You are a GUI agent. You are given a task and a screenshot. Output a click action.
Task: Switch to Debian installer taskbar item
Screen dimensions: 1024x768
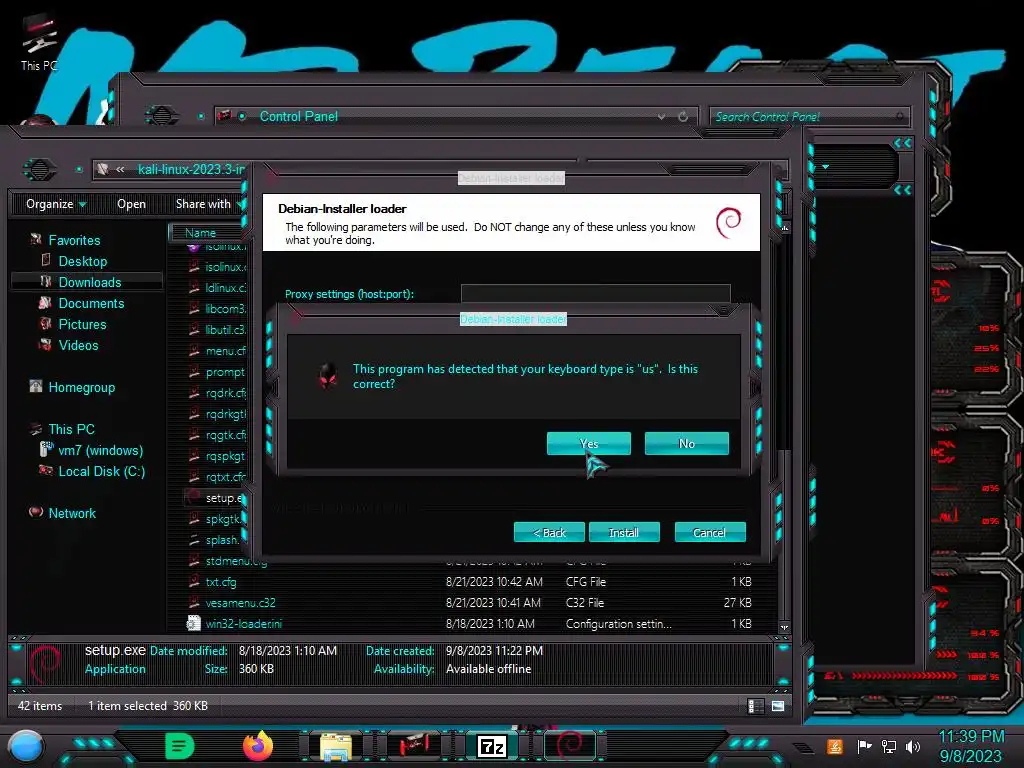pyautogui.click(x=569, y=745)
